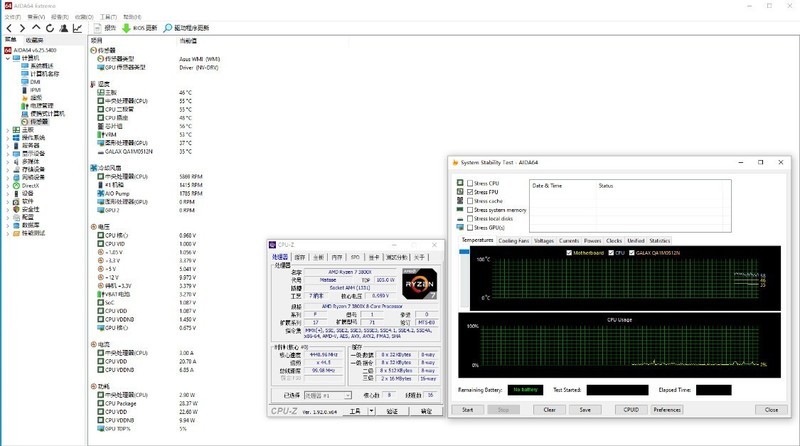
Task: Select the sensor item in the computer tree
Action: tap(39, 121)
